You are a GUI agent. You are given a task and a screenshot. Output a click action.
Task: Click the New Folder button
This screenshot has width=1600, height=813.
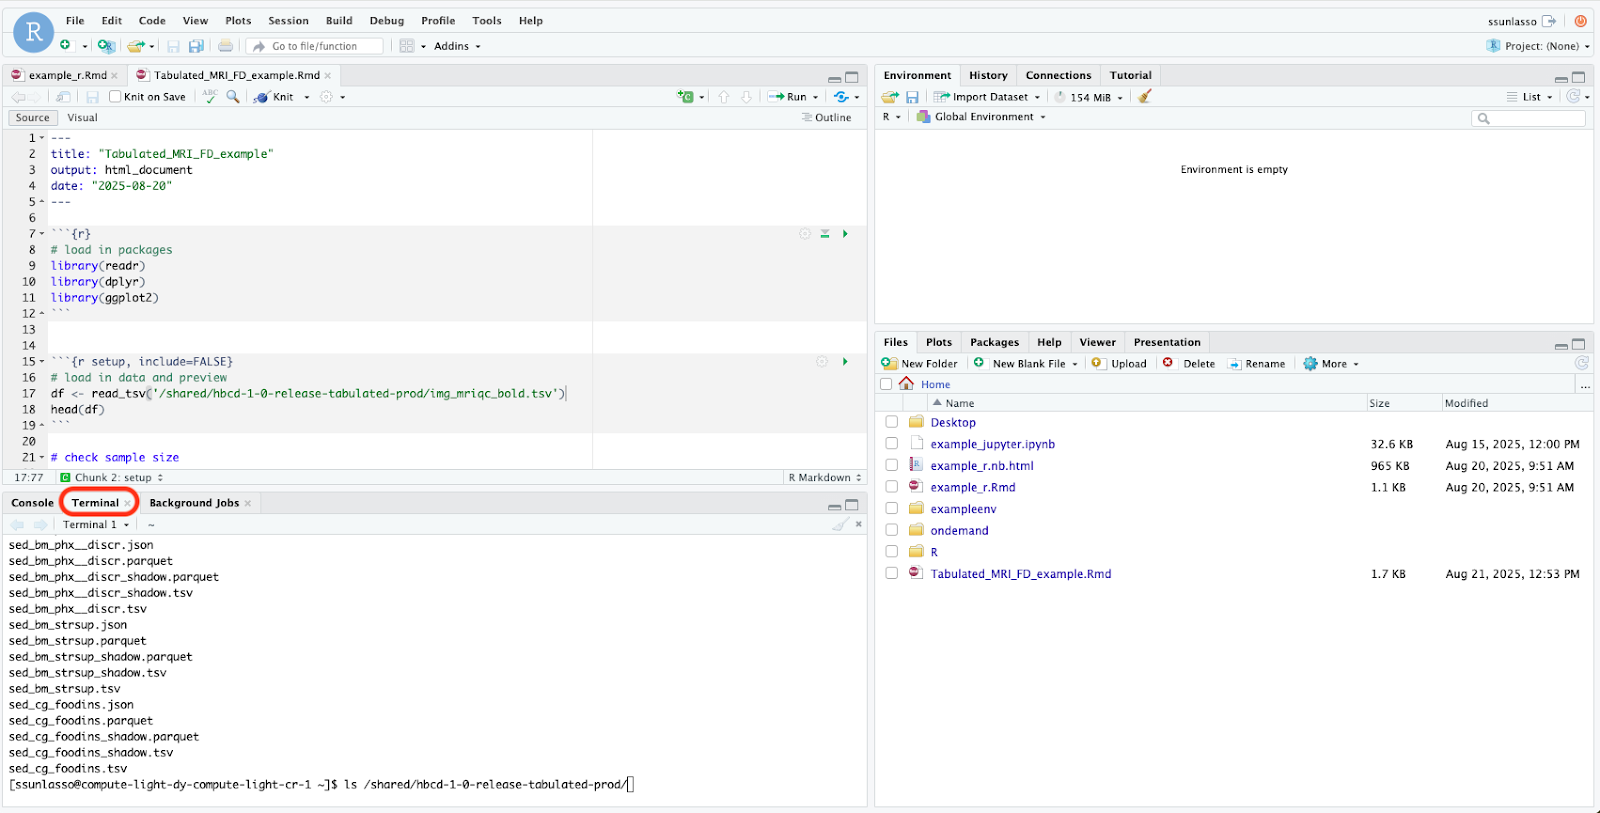[919, 364]
